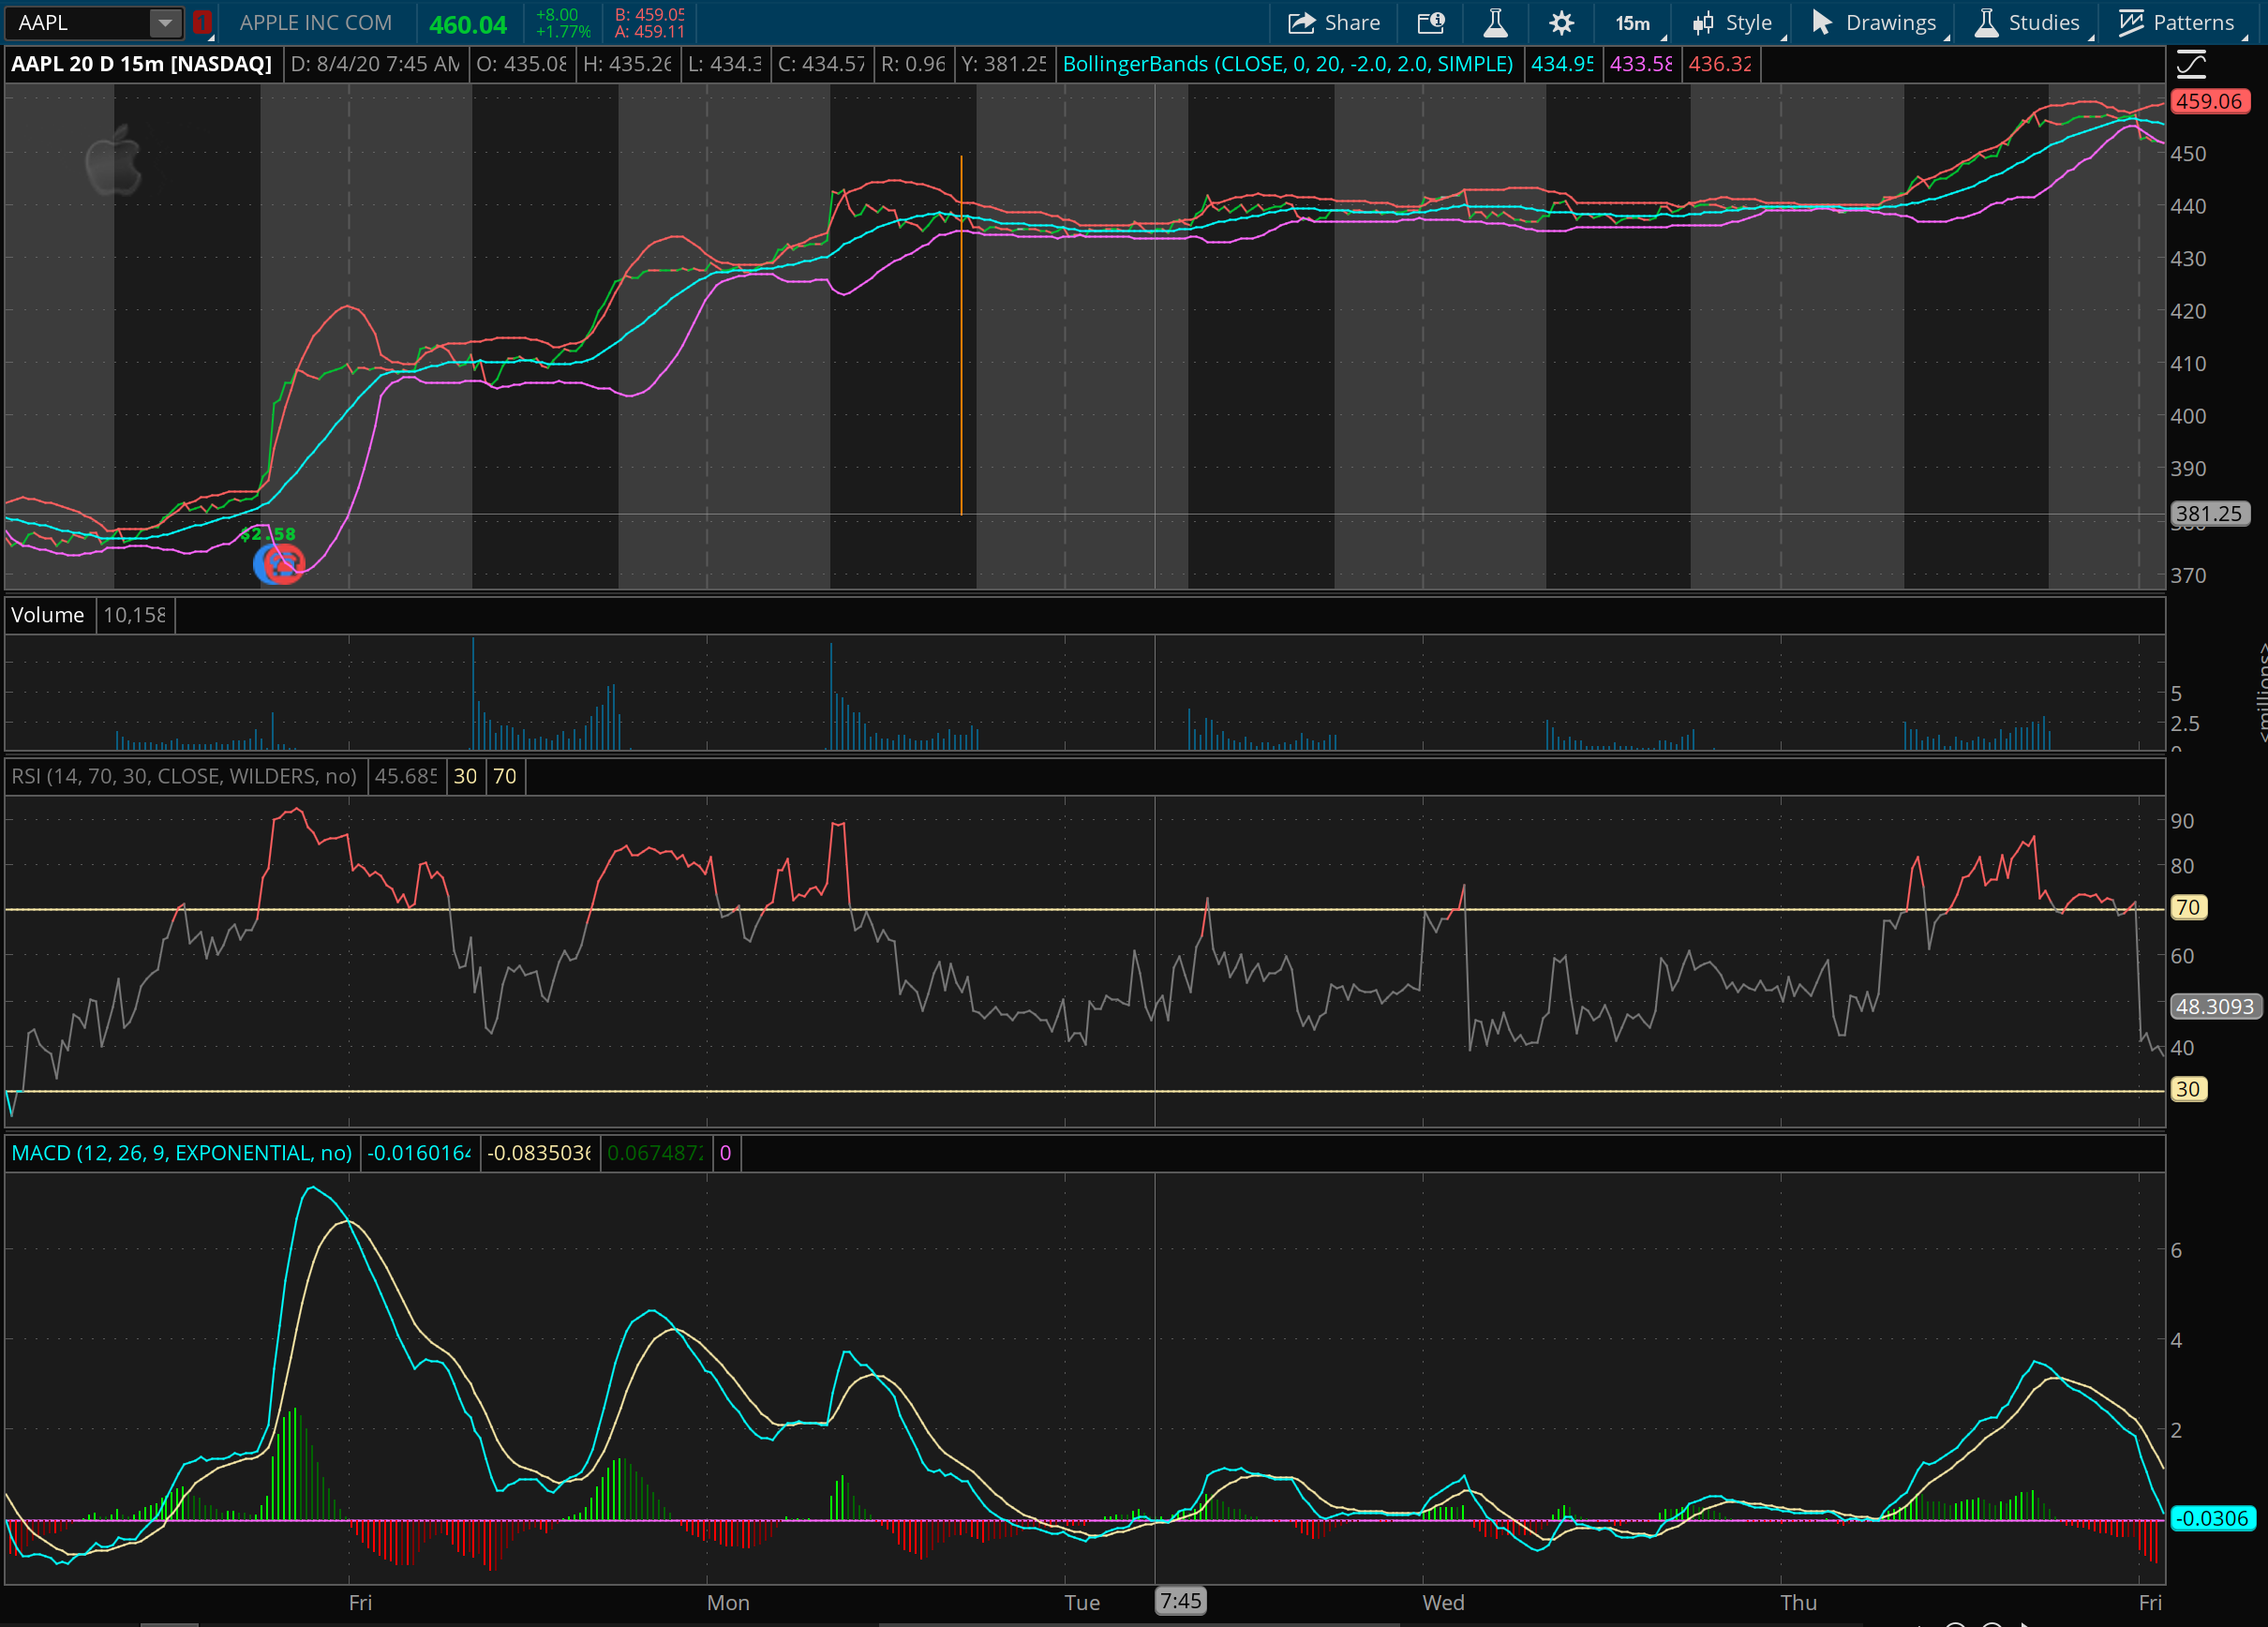Click the red earnings event marker on chart
Viewport: 2268px width, 1627px height.
point(284,565)
